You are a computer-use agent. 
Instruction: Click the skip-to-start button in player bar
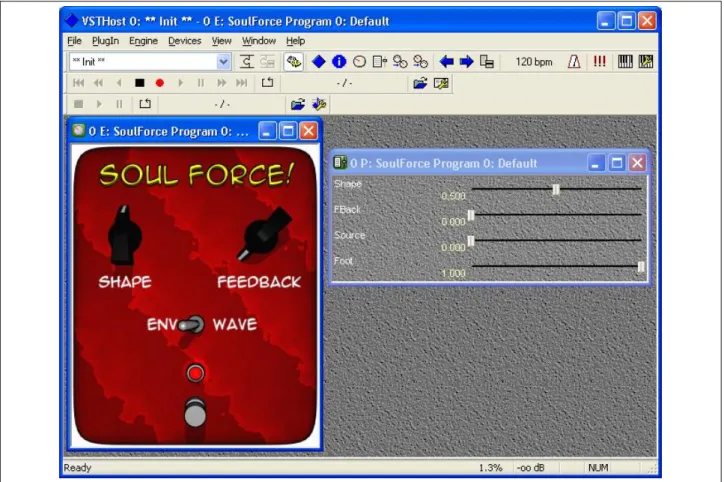(x=78, y=83)
